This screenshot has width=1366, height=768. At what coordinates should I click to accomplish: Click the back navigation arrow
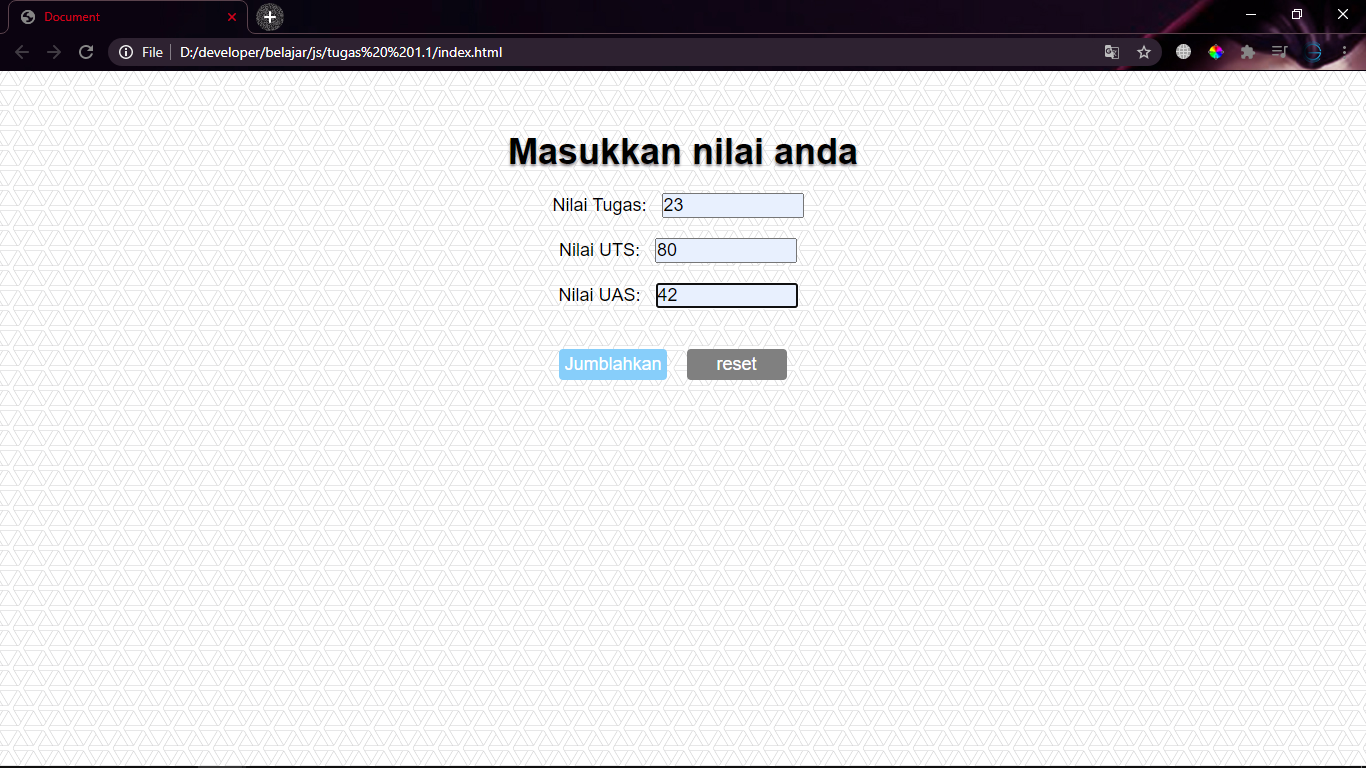point(21,52)
